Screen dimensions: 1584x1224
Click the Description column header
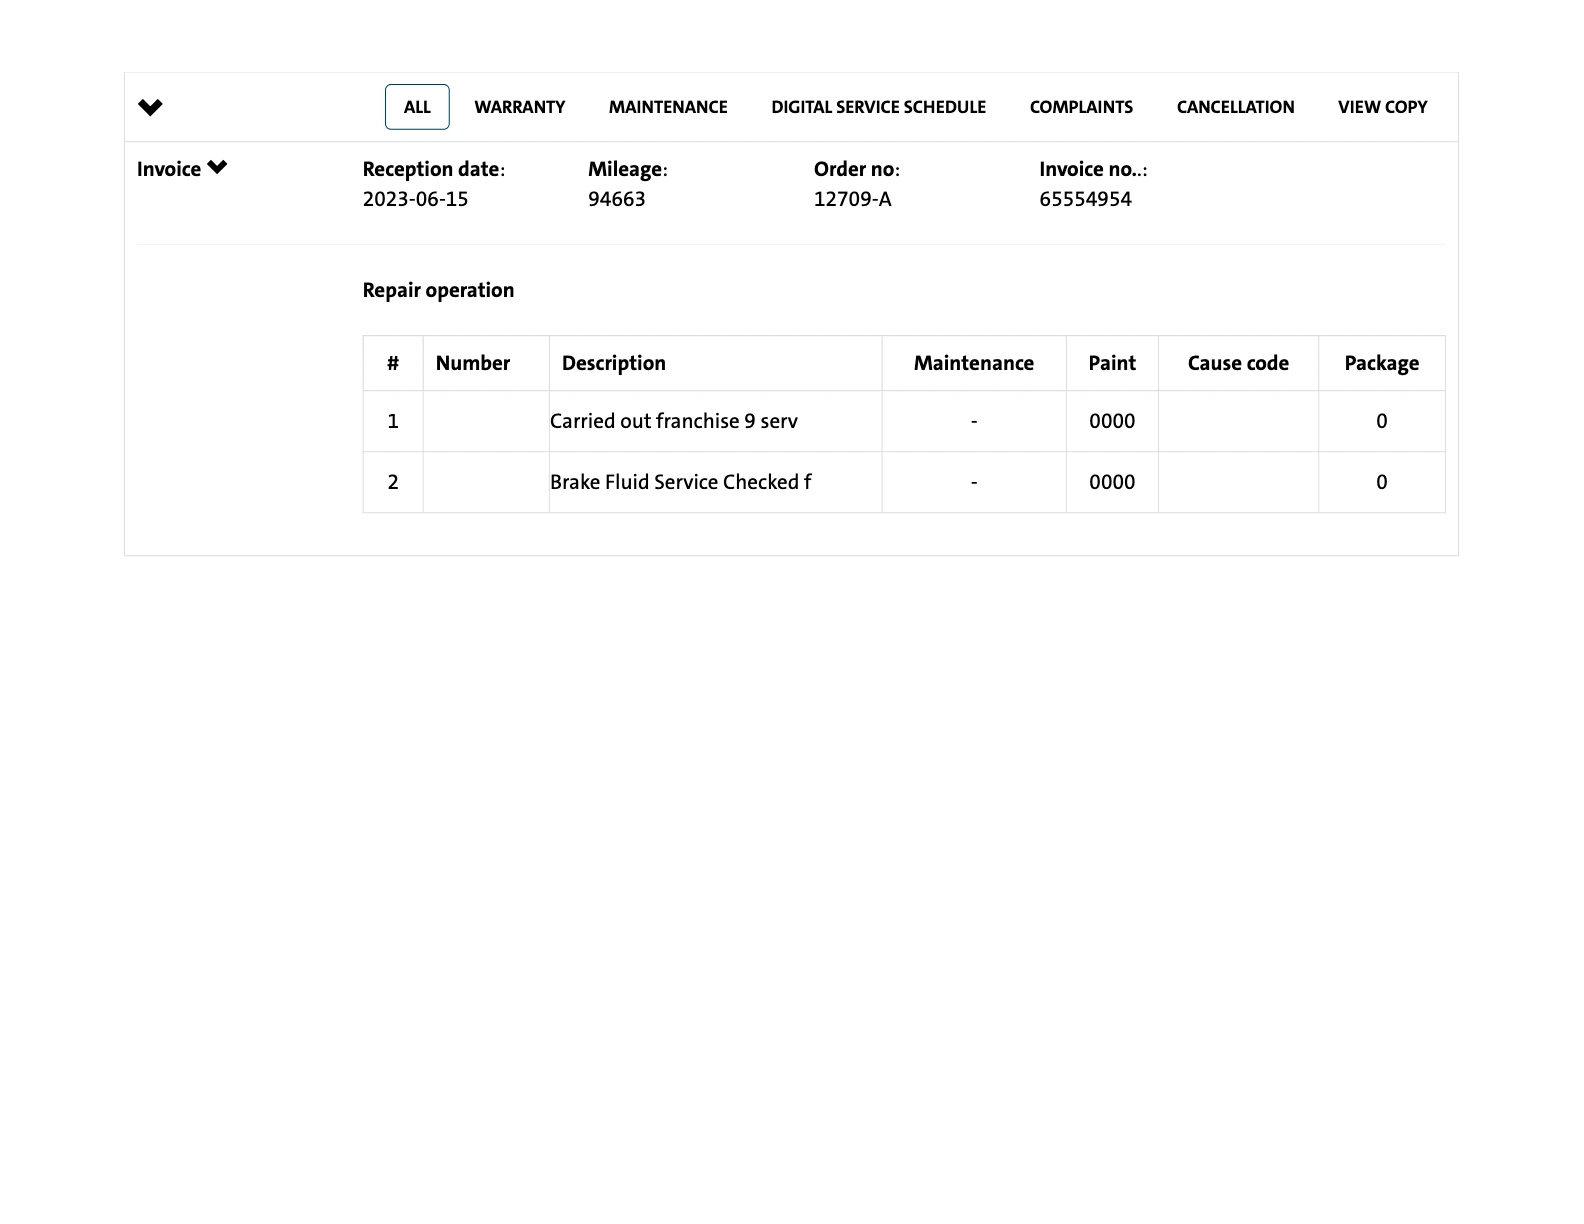[x=614, y=363]
